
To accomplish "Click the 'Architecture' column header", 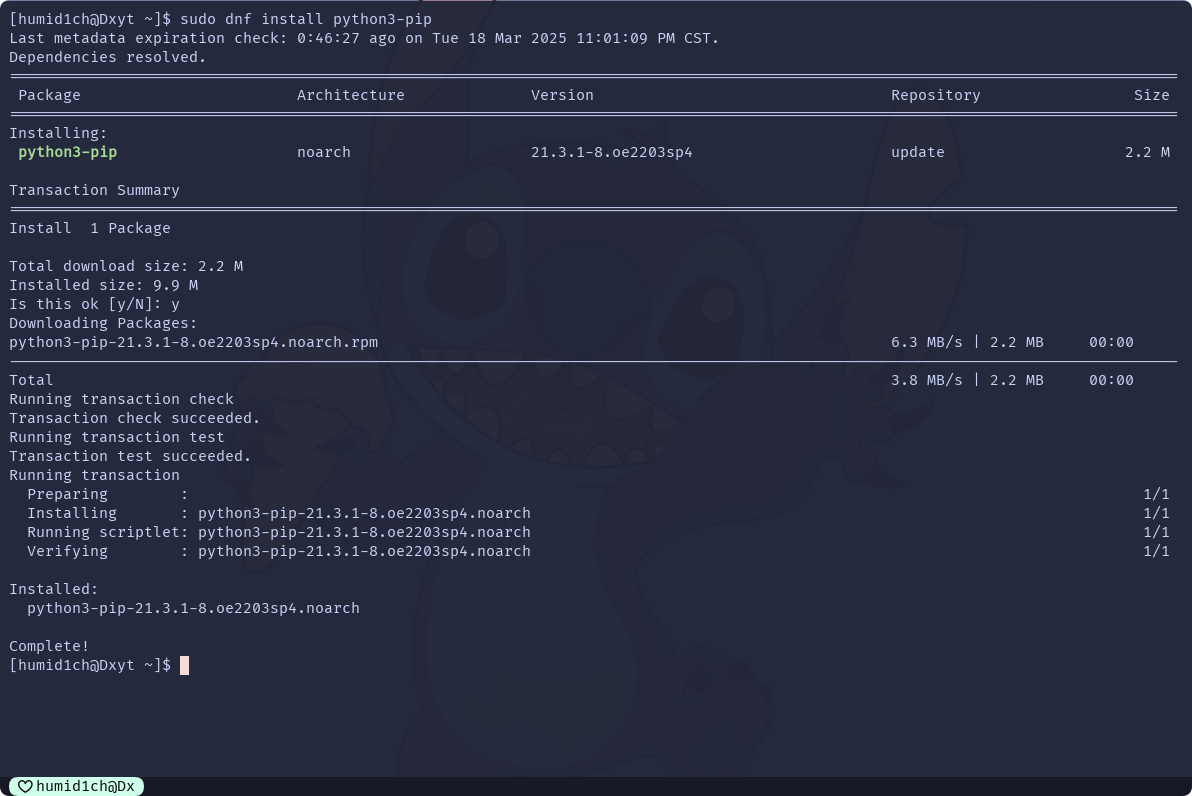I will (x=350, y=95).
